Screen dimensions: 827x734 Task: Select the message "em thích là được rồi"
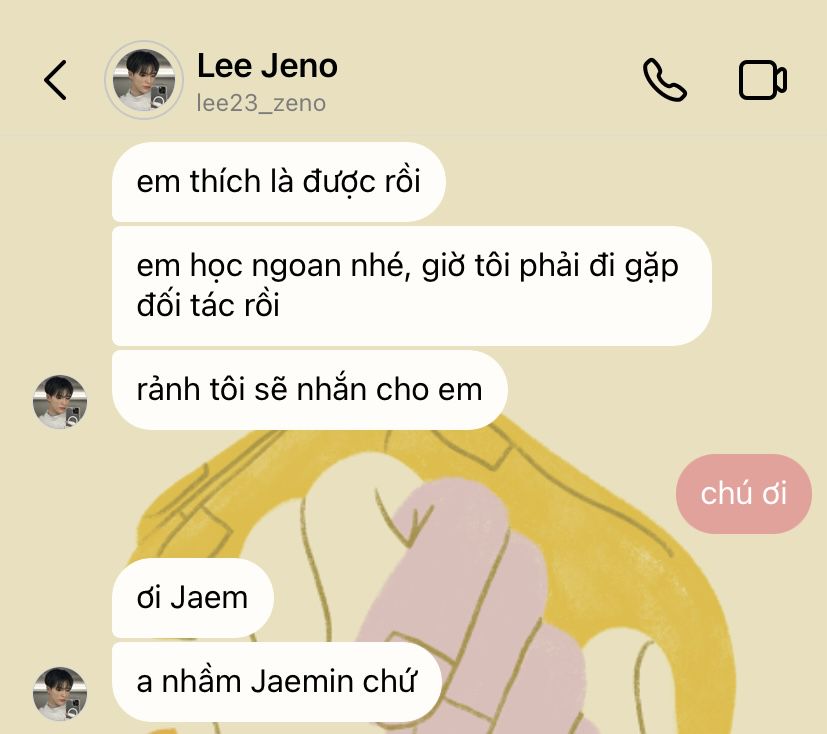point(278,182)
